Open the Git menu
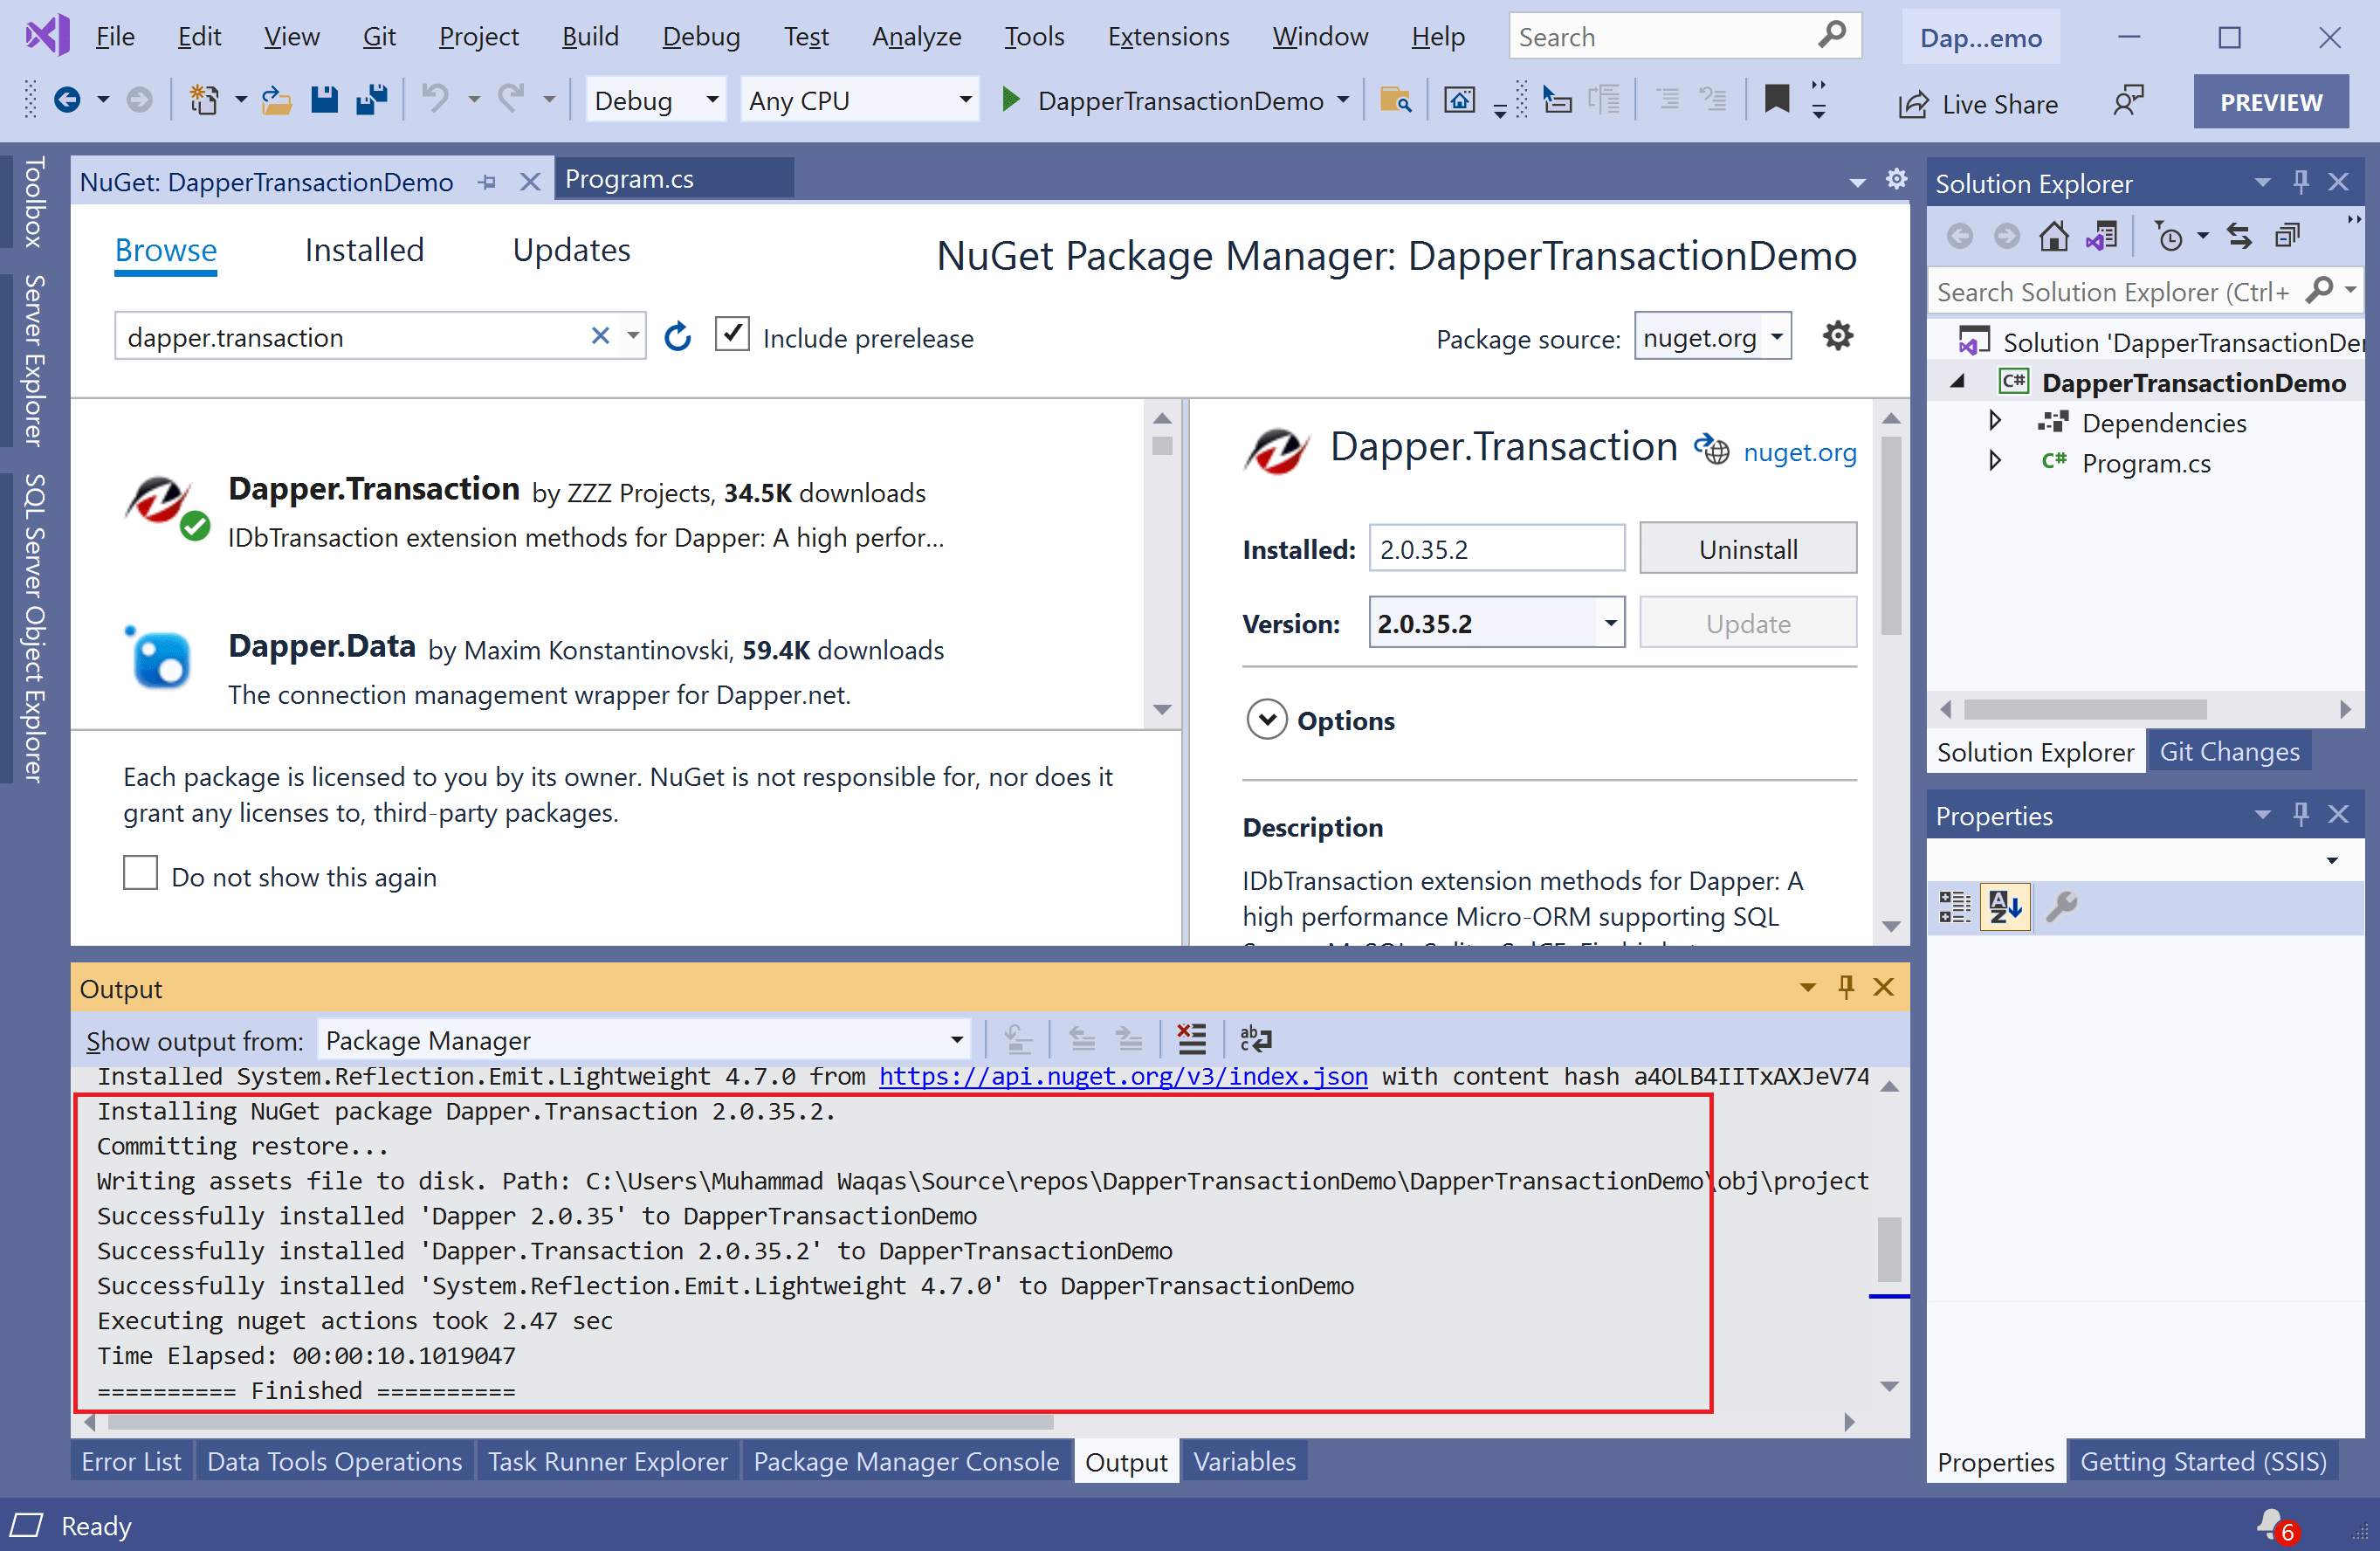2380x1551 pixels. [379, 36]
